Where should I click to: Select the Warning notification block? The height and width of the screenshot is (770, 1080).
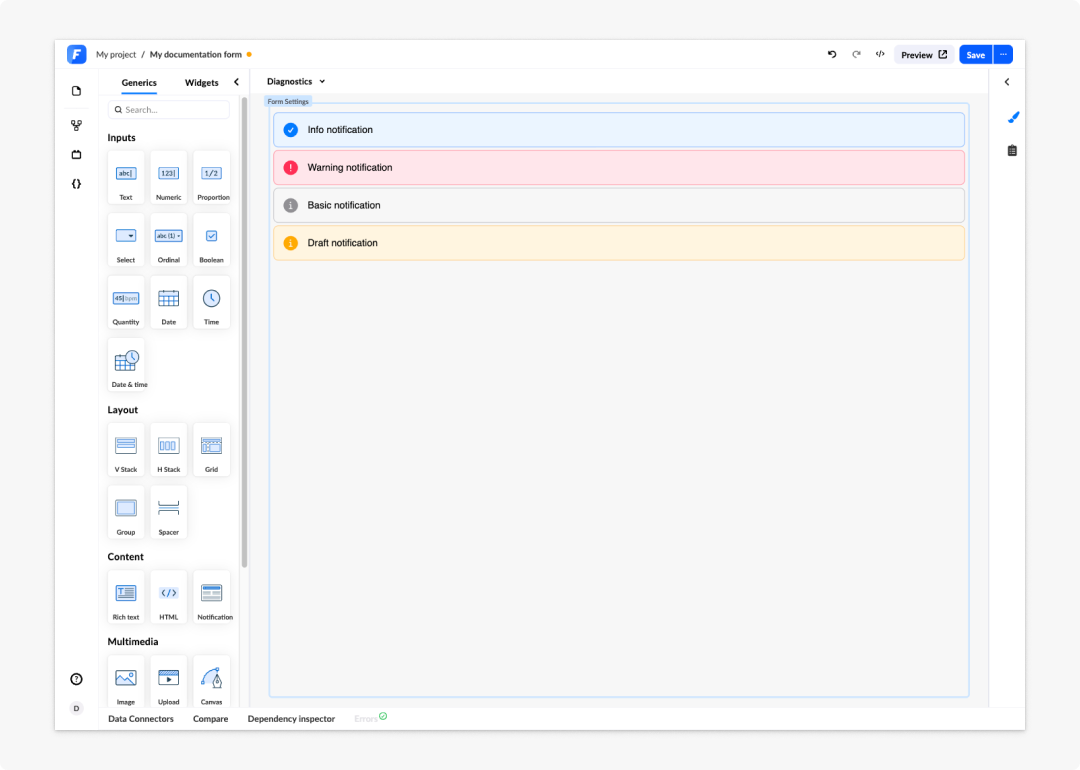[x=619, y=167]
